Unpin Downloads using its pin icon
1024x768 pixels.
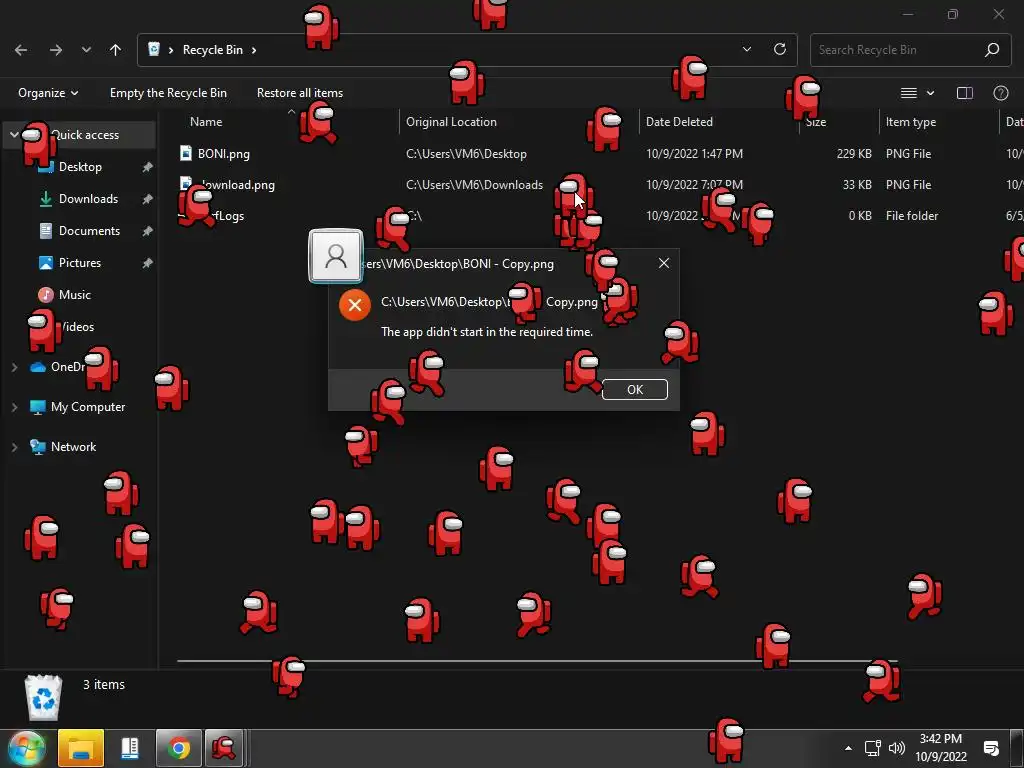click(x=148, y=199)
